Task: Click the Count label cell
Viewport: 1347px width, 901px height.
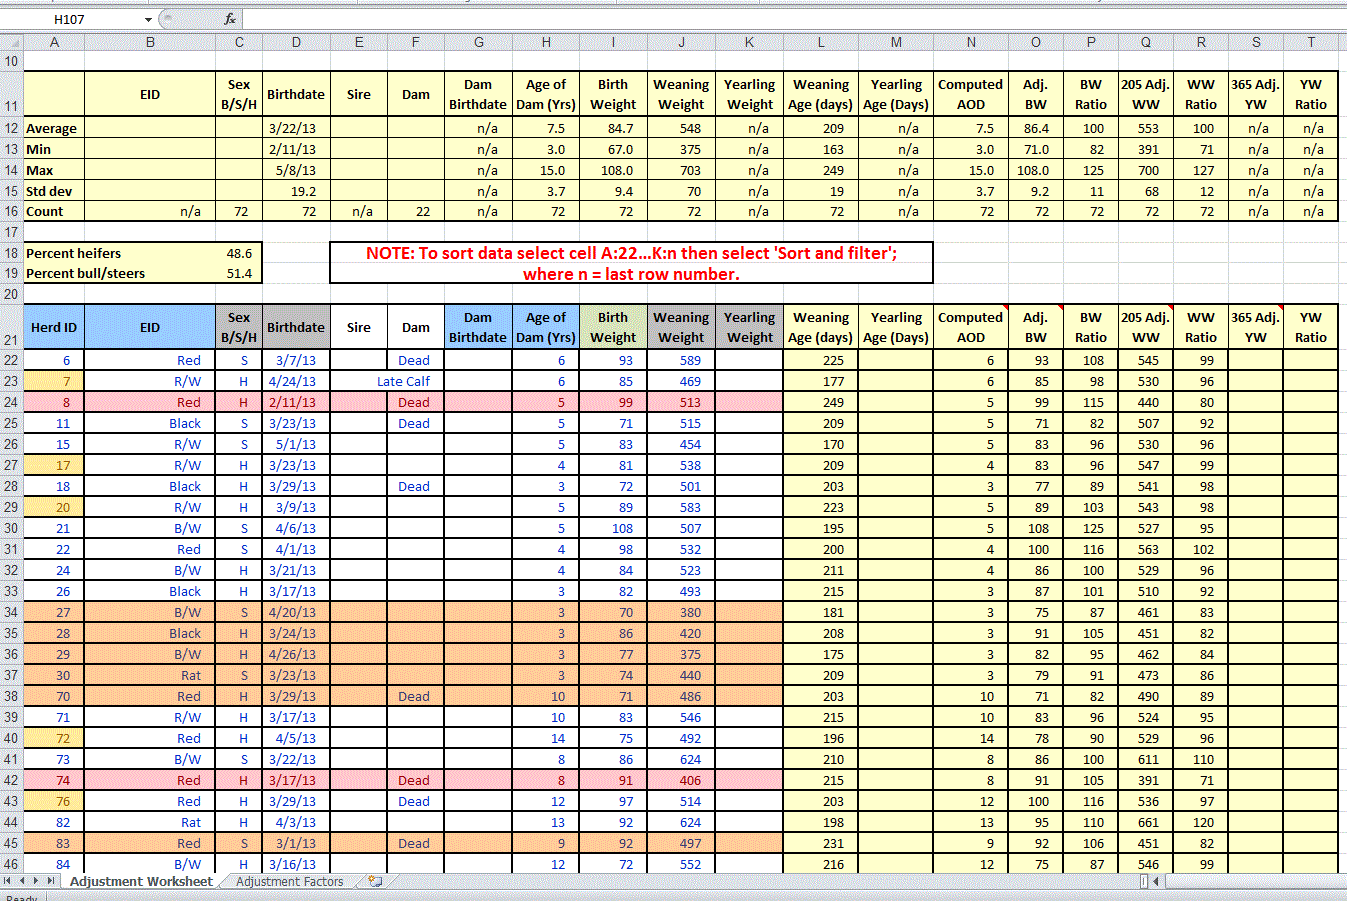Action: 54,212
